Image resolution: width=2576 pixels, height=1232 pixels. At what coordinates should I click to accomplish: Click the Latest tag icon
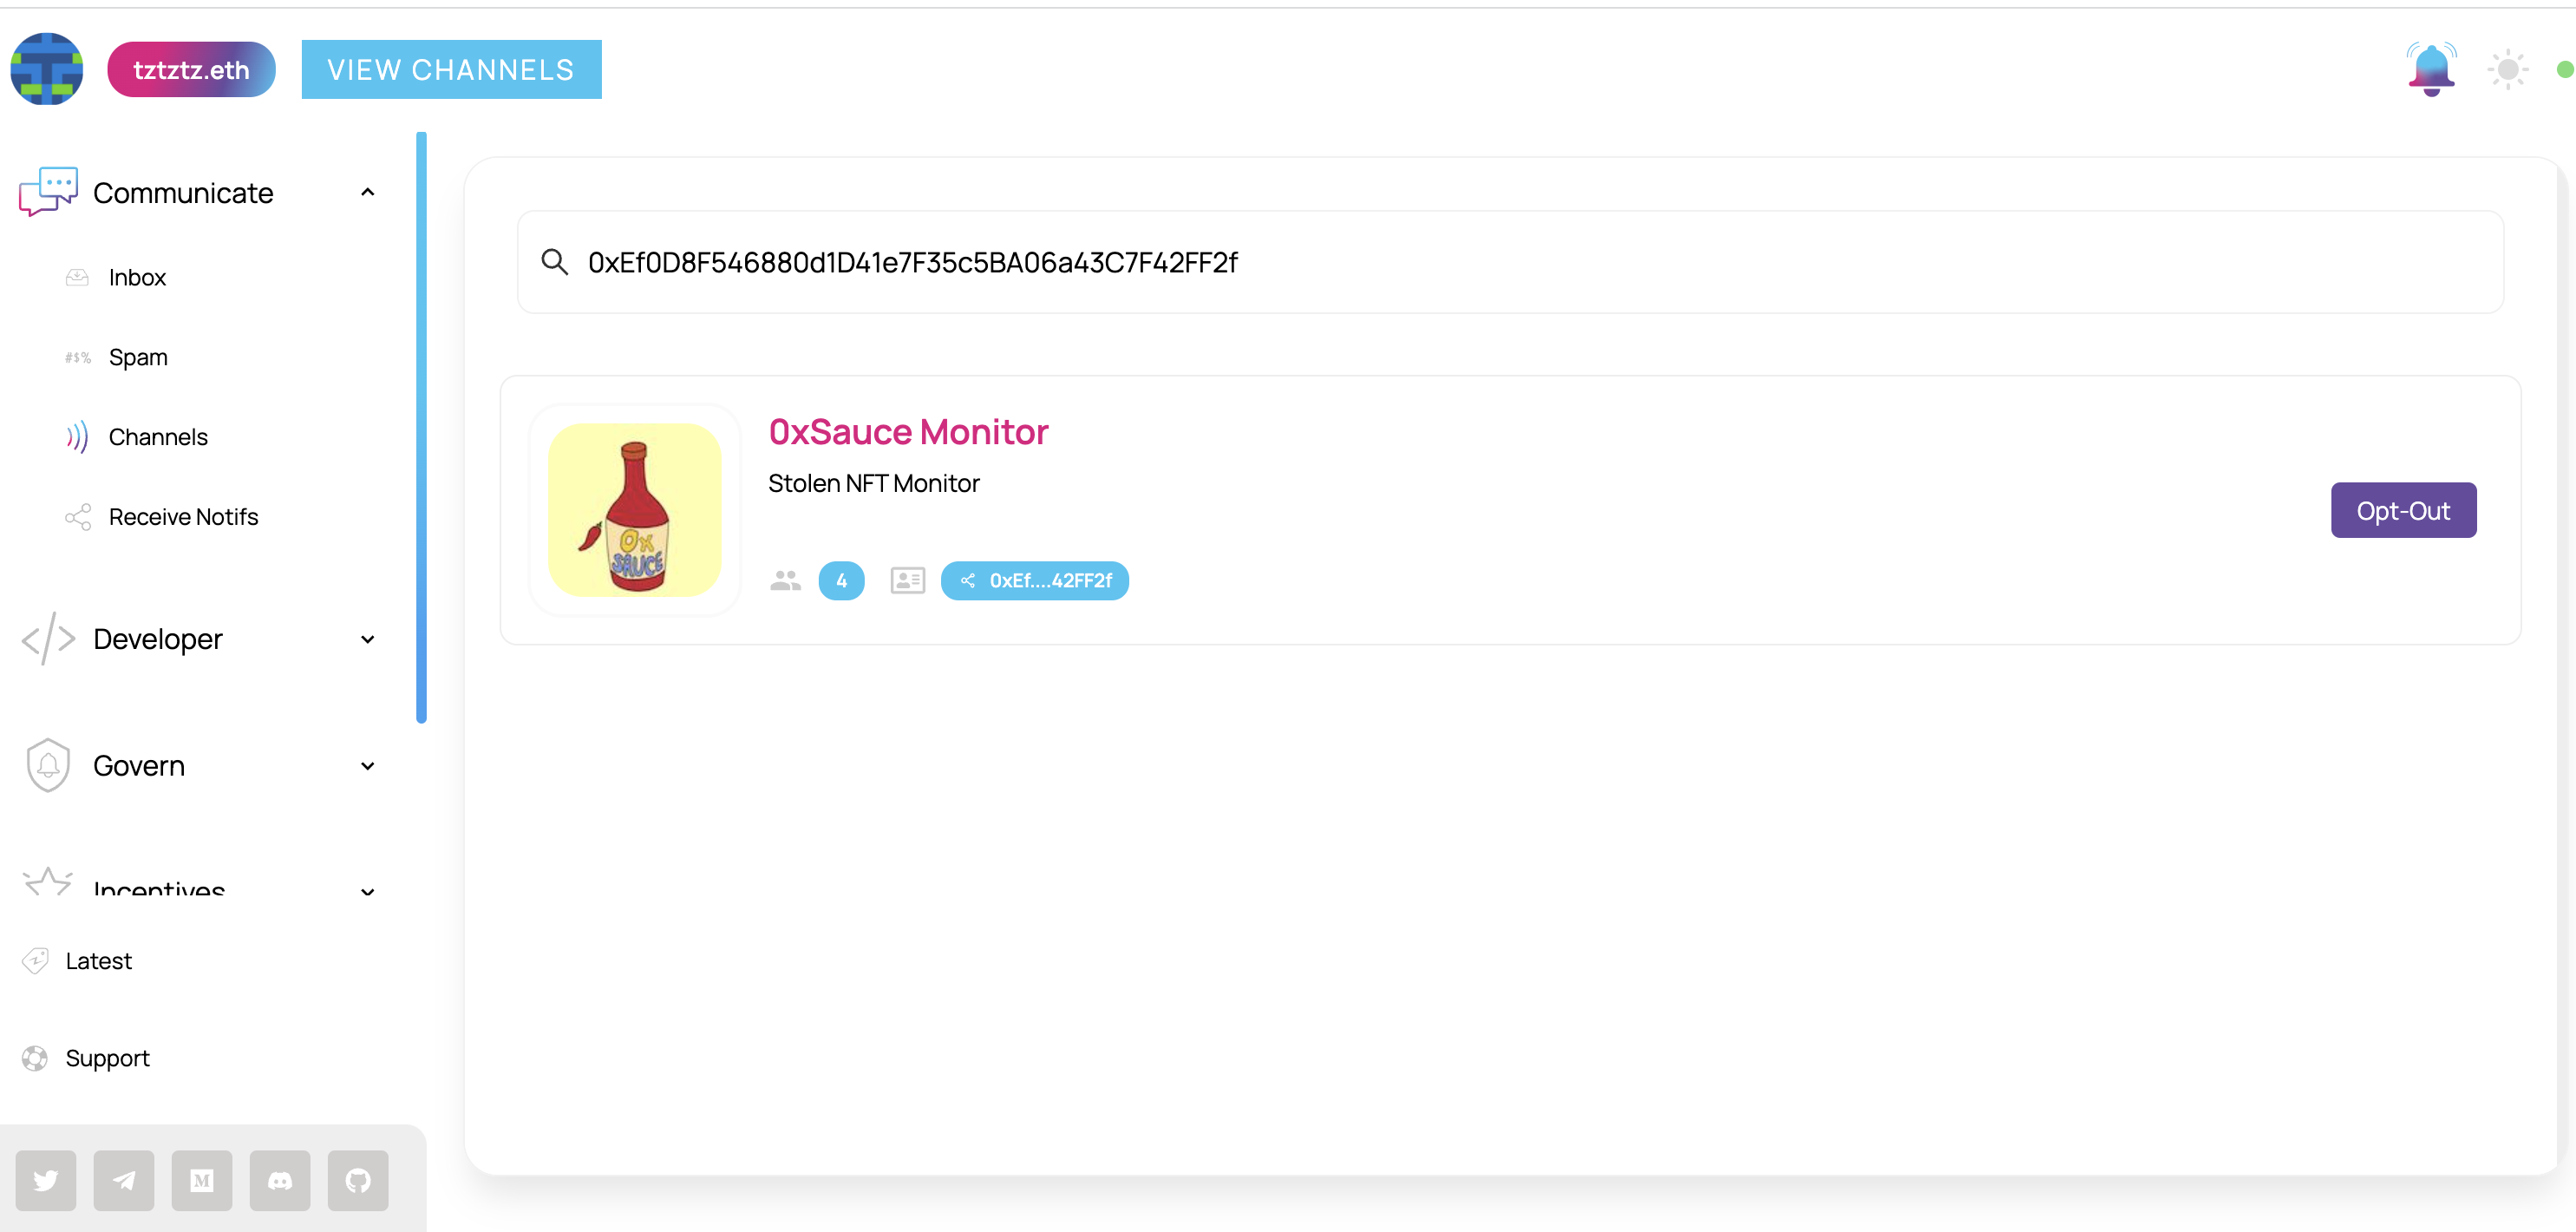35,961
